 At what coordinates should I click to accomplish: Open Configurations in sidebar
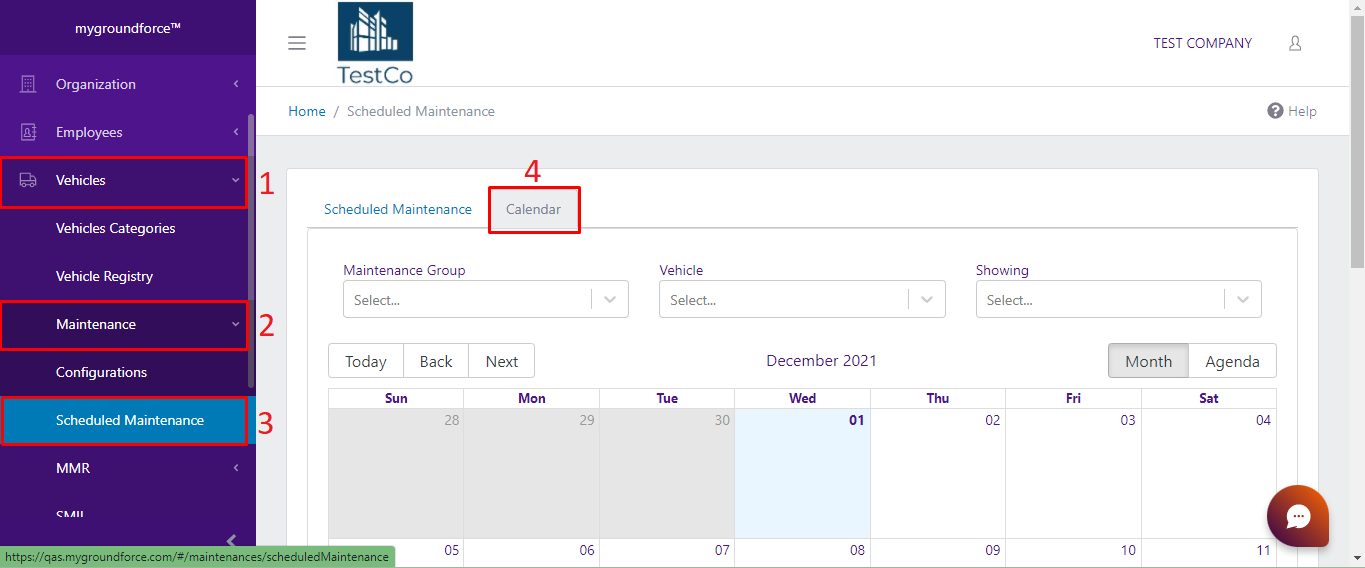[x=102, y=372]
